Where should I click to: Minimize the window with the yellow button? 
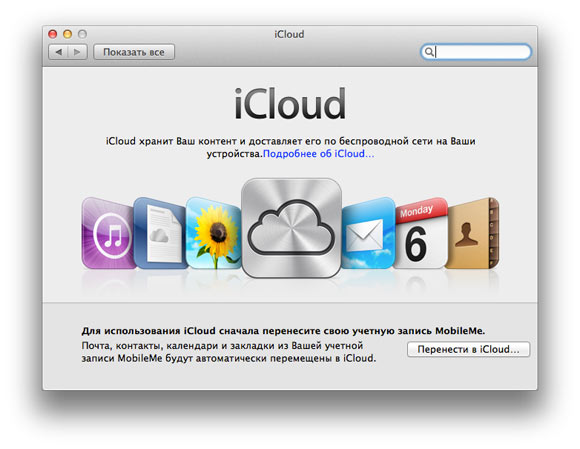67,34
